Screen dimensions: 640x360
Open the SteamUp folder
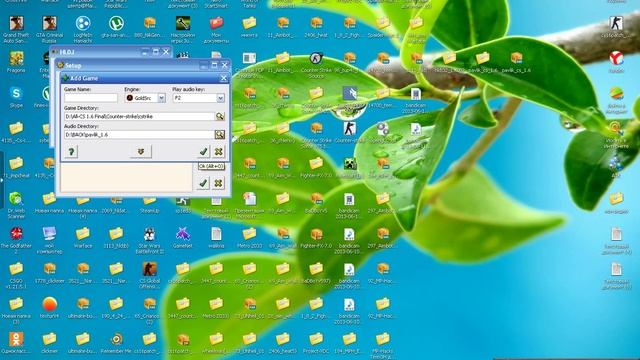[149, 201]
